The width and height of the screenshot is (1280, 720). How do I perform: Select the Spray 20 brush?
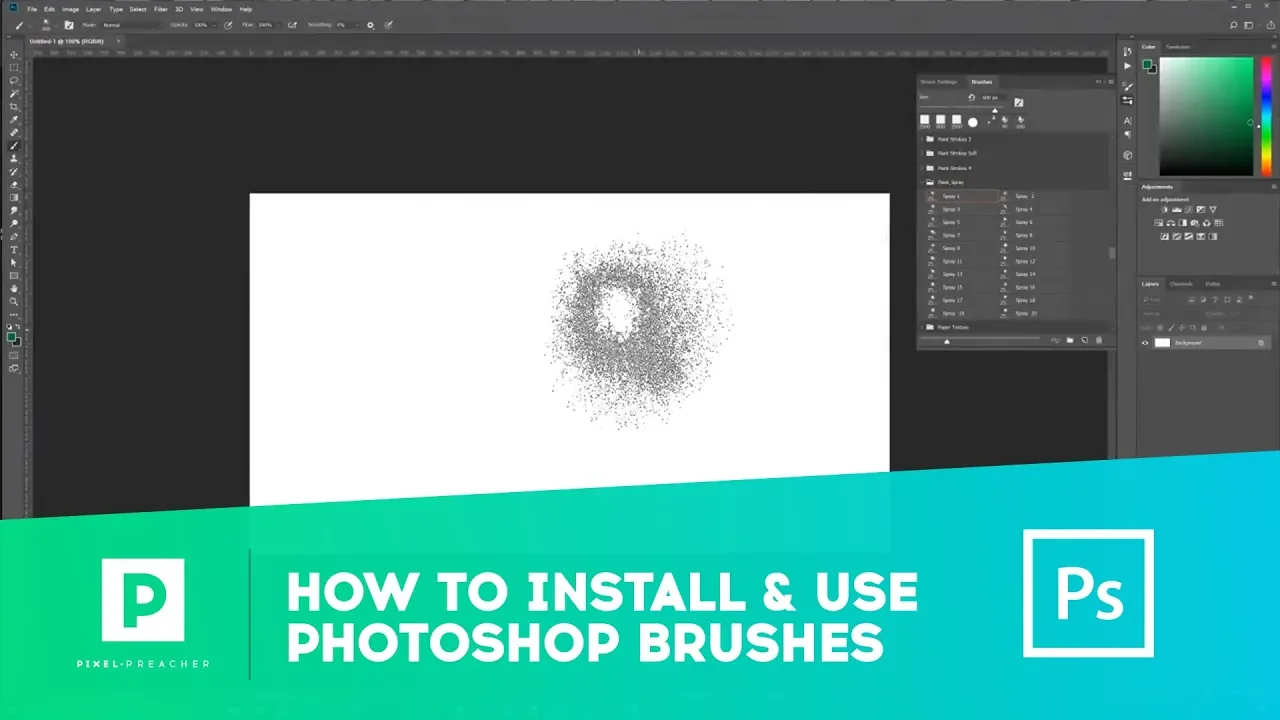1025,313
